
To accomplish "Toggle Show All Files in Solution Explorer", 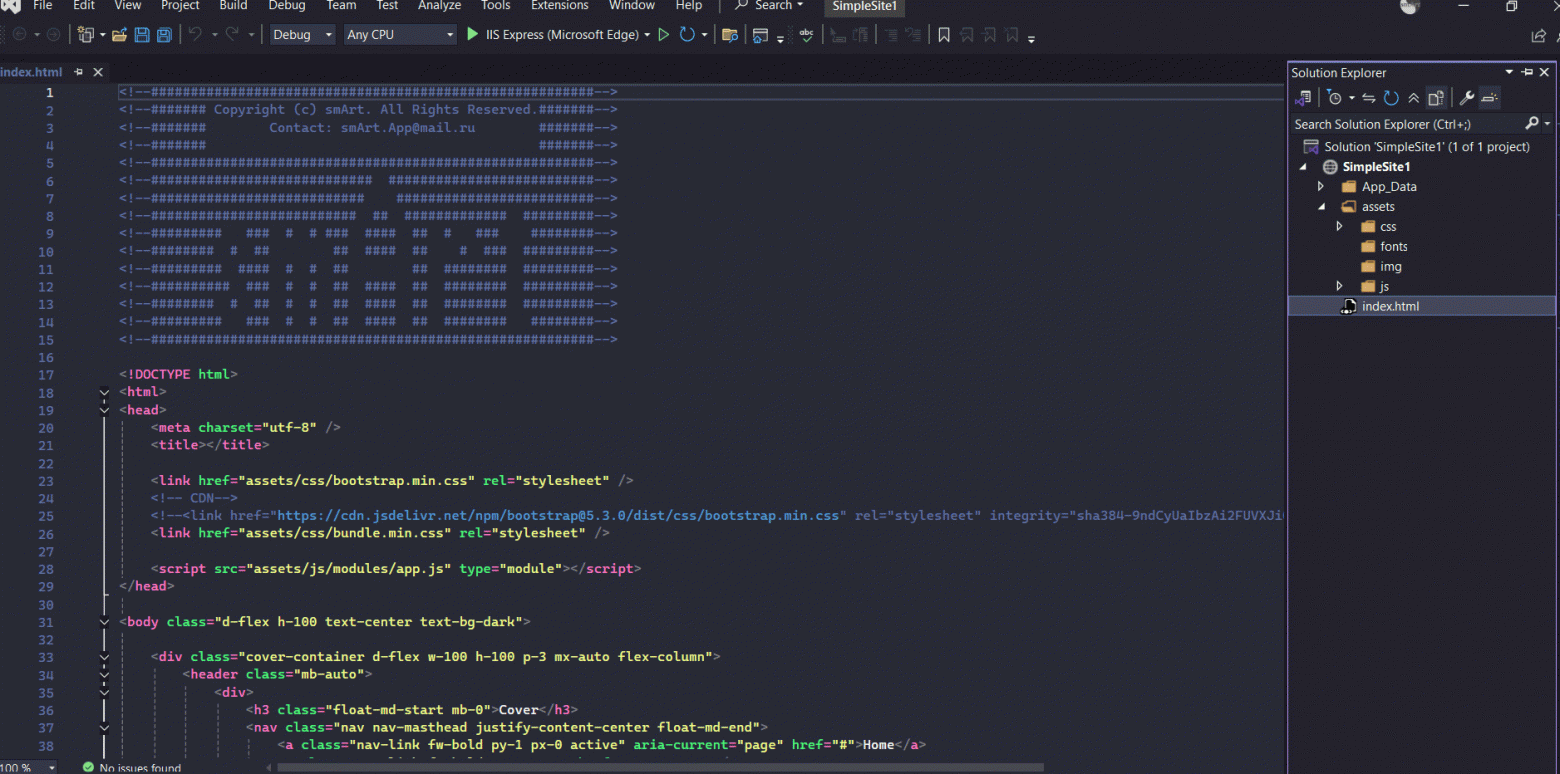I will click(x=1434, y=98).
